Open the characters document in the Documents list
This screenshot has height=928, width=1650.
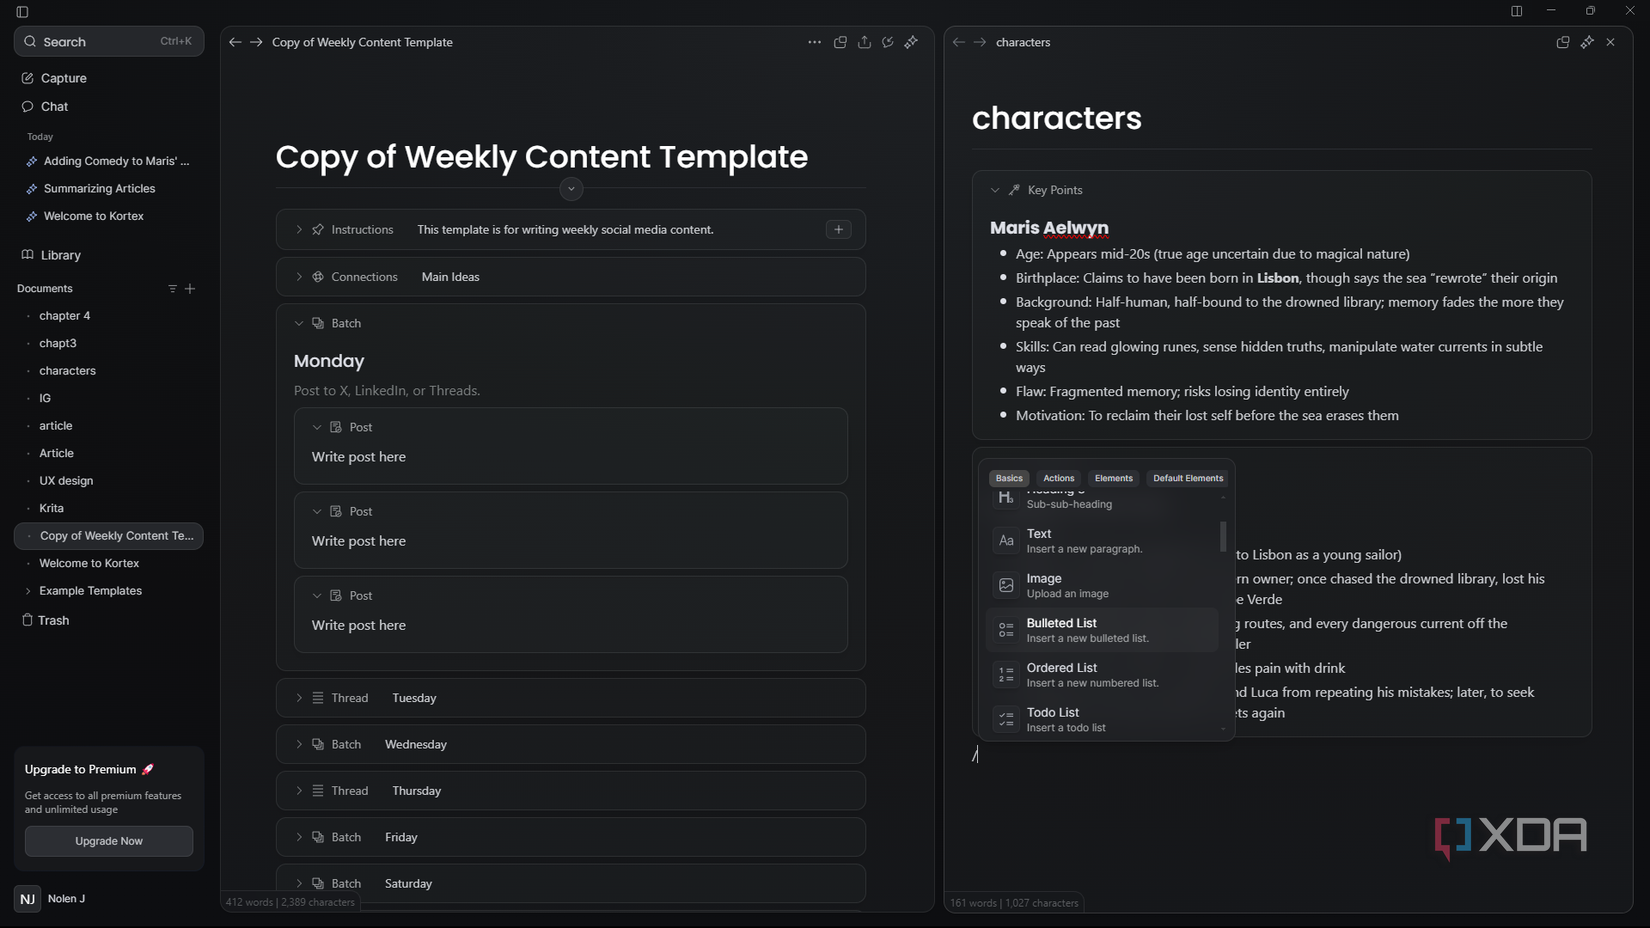(x=67, y=371)
